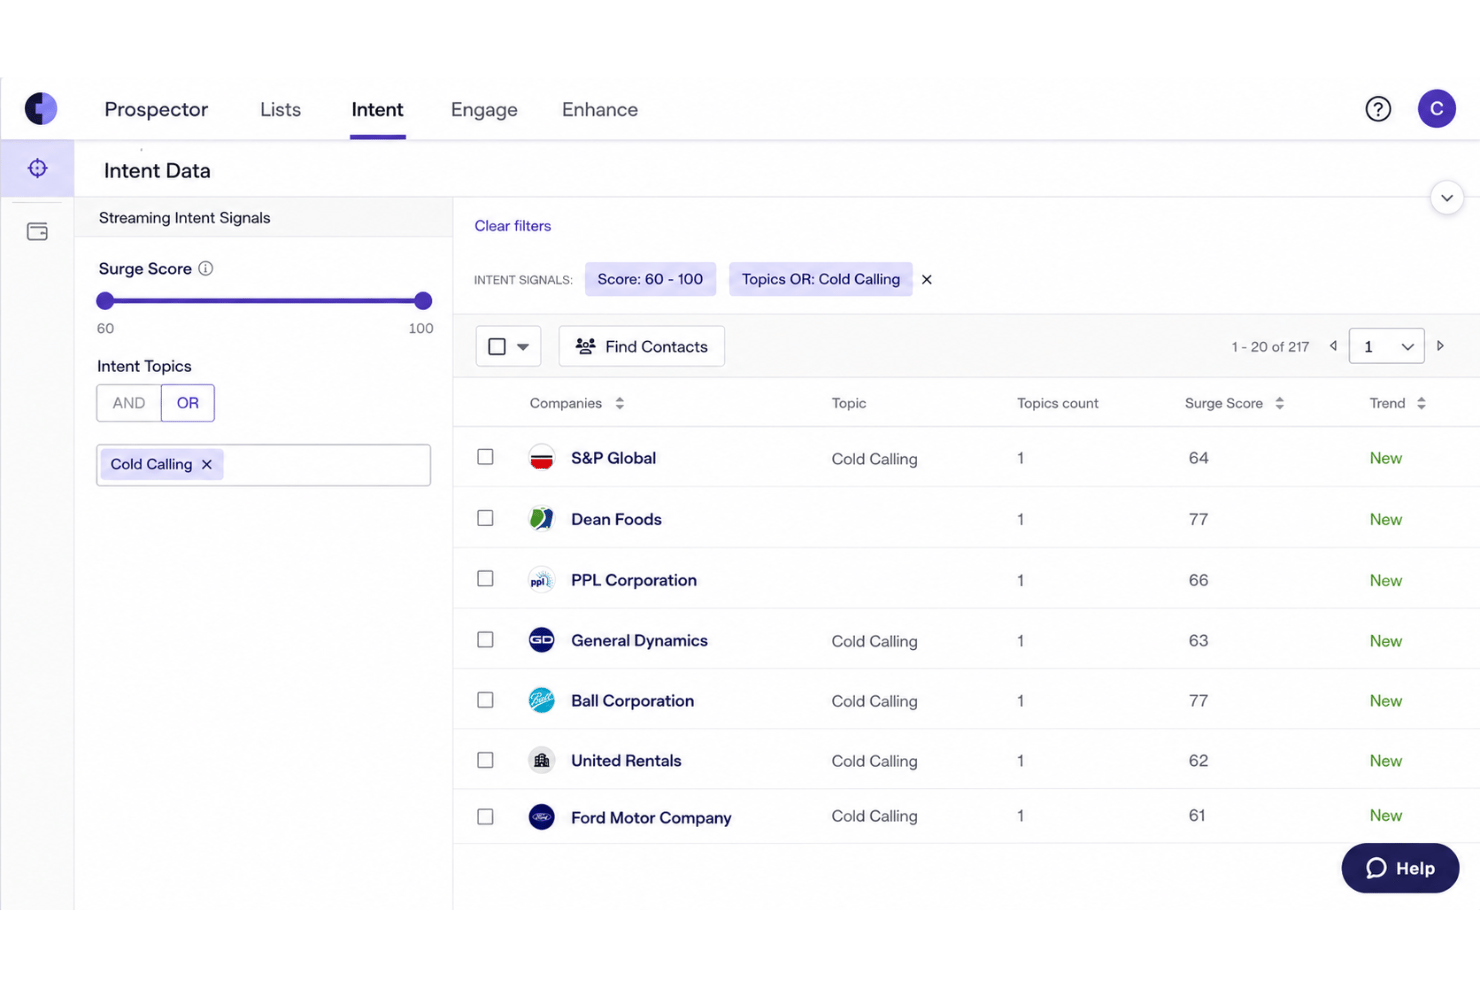The width and height of the screenshot is (1480, 987).
Task: Select the PPL Corporation row checkbox
Action: 485,578
